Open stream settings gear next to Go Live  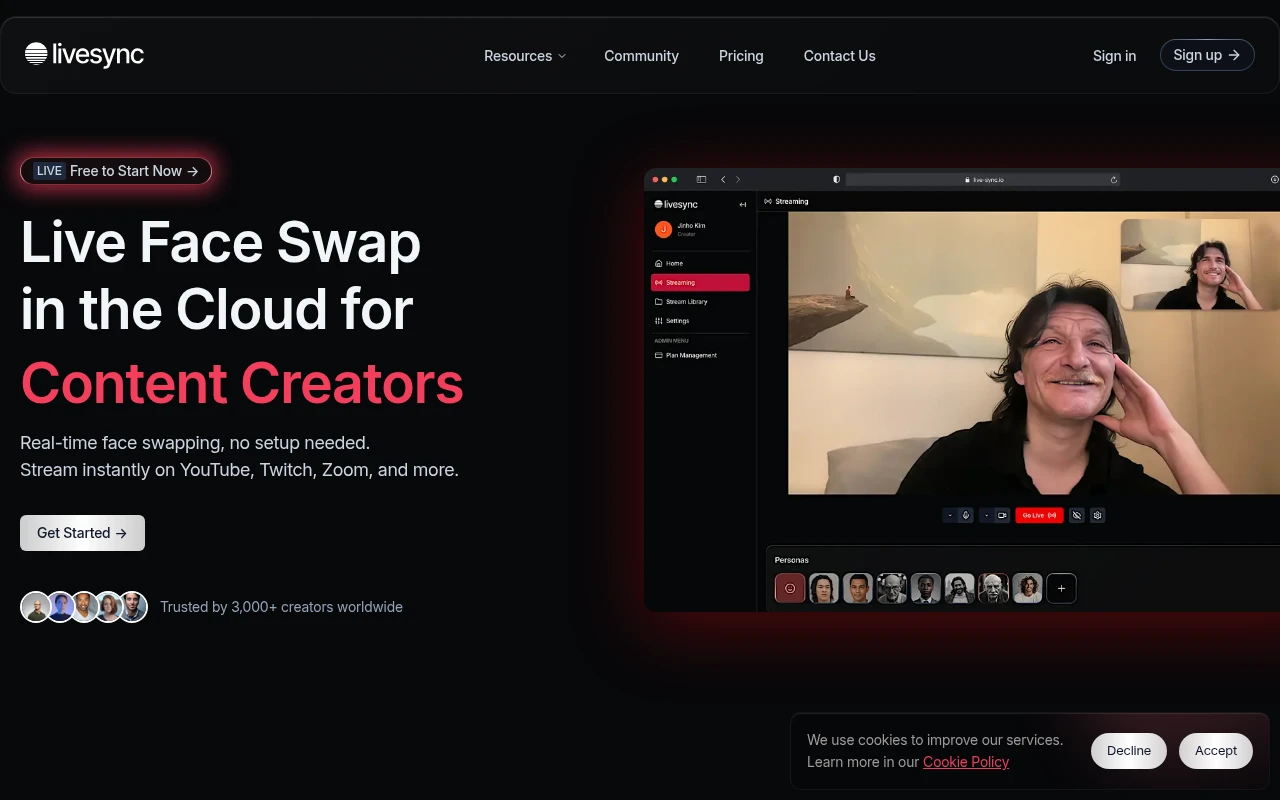pyautogui.click(x=1097, y=516)
